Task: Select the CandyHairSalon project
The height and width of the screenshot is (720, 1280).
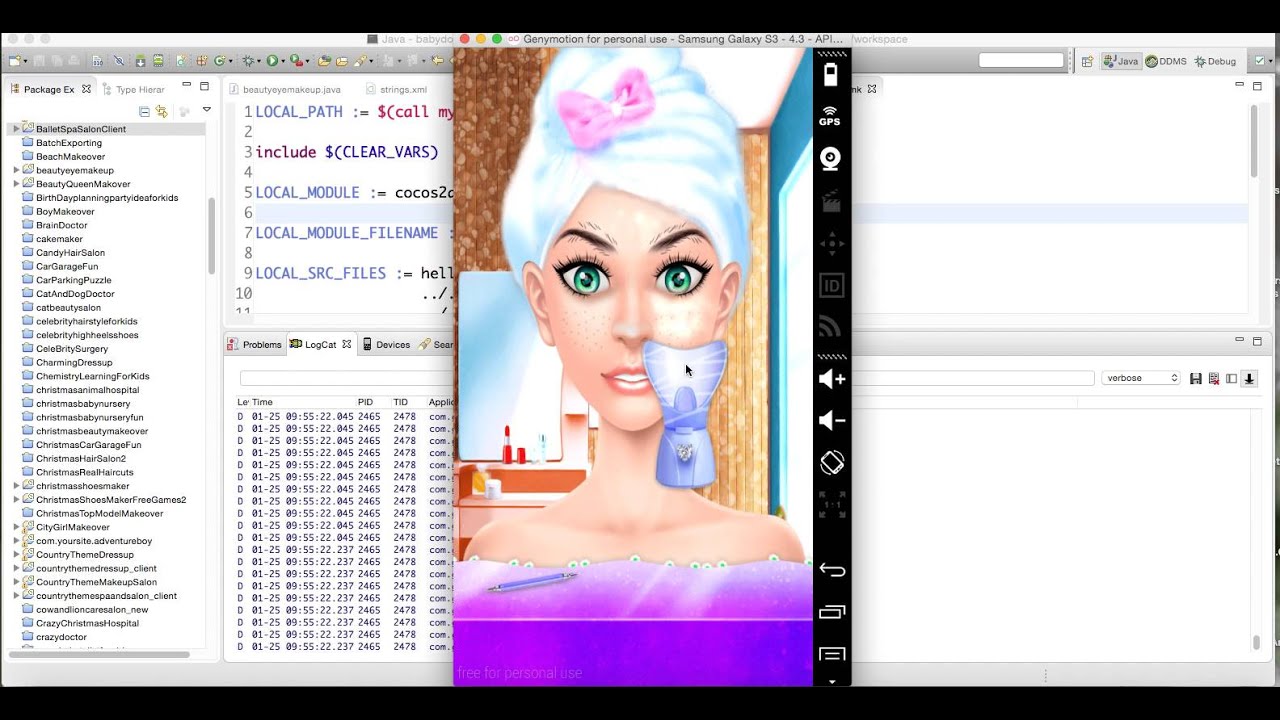Action: pyautogui.click(x=70, y=253)
